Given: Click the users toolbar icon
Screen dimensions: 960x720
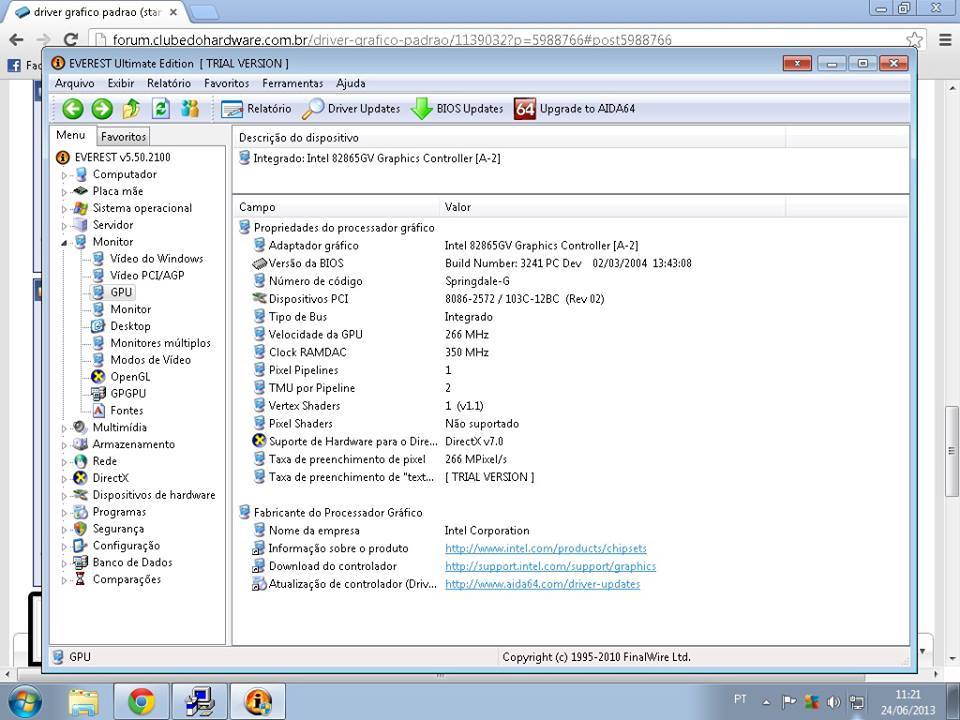Looking at the screenshot, I should 190,109.
